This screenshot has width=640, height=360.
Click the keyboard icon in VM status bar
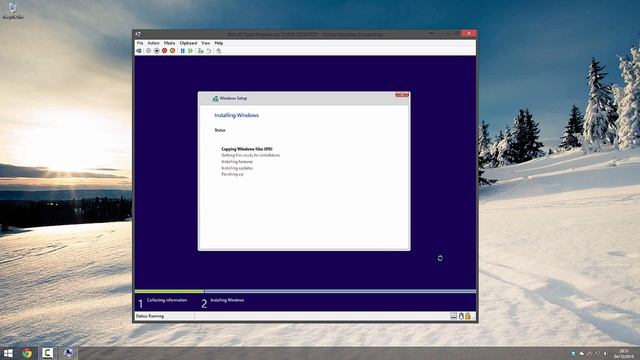point(453,316)
